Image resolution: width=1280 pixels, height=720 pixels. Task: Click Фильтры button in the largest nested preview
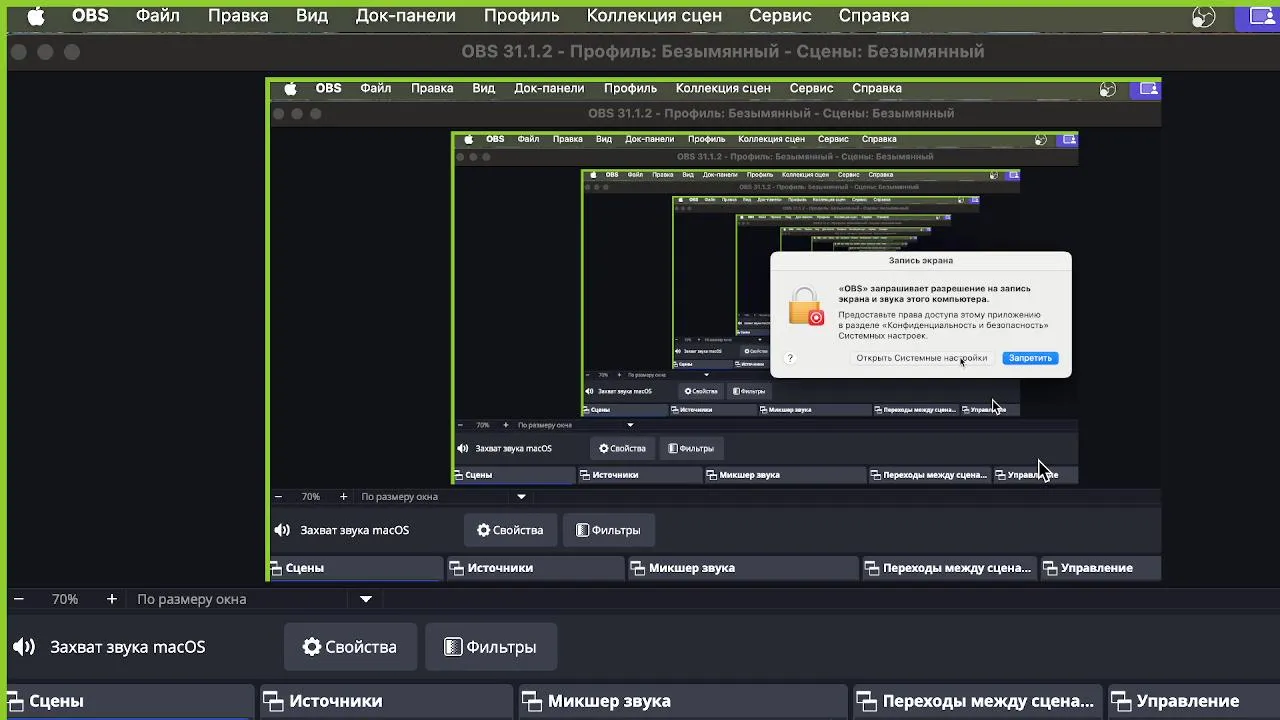(x=608, y=531)
